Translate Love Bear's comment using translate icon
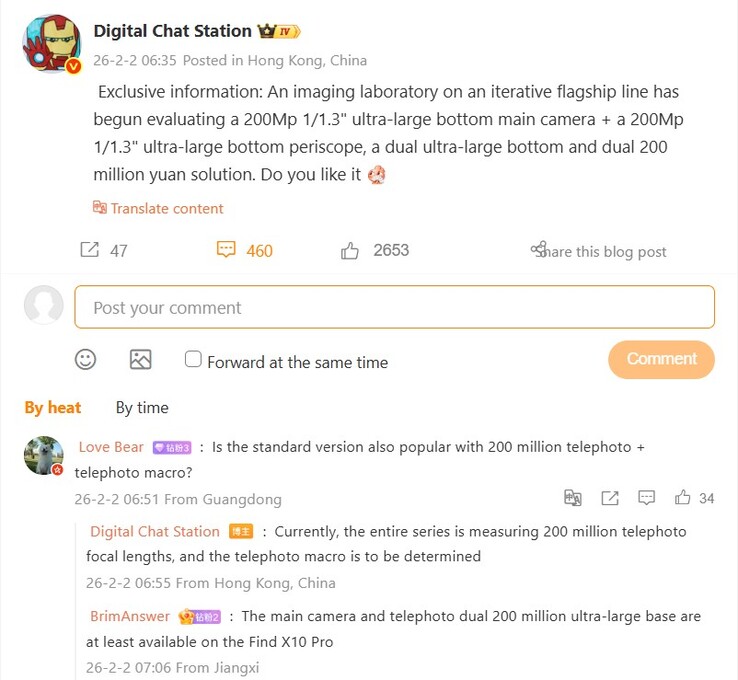 [x=573, y=497]
